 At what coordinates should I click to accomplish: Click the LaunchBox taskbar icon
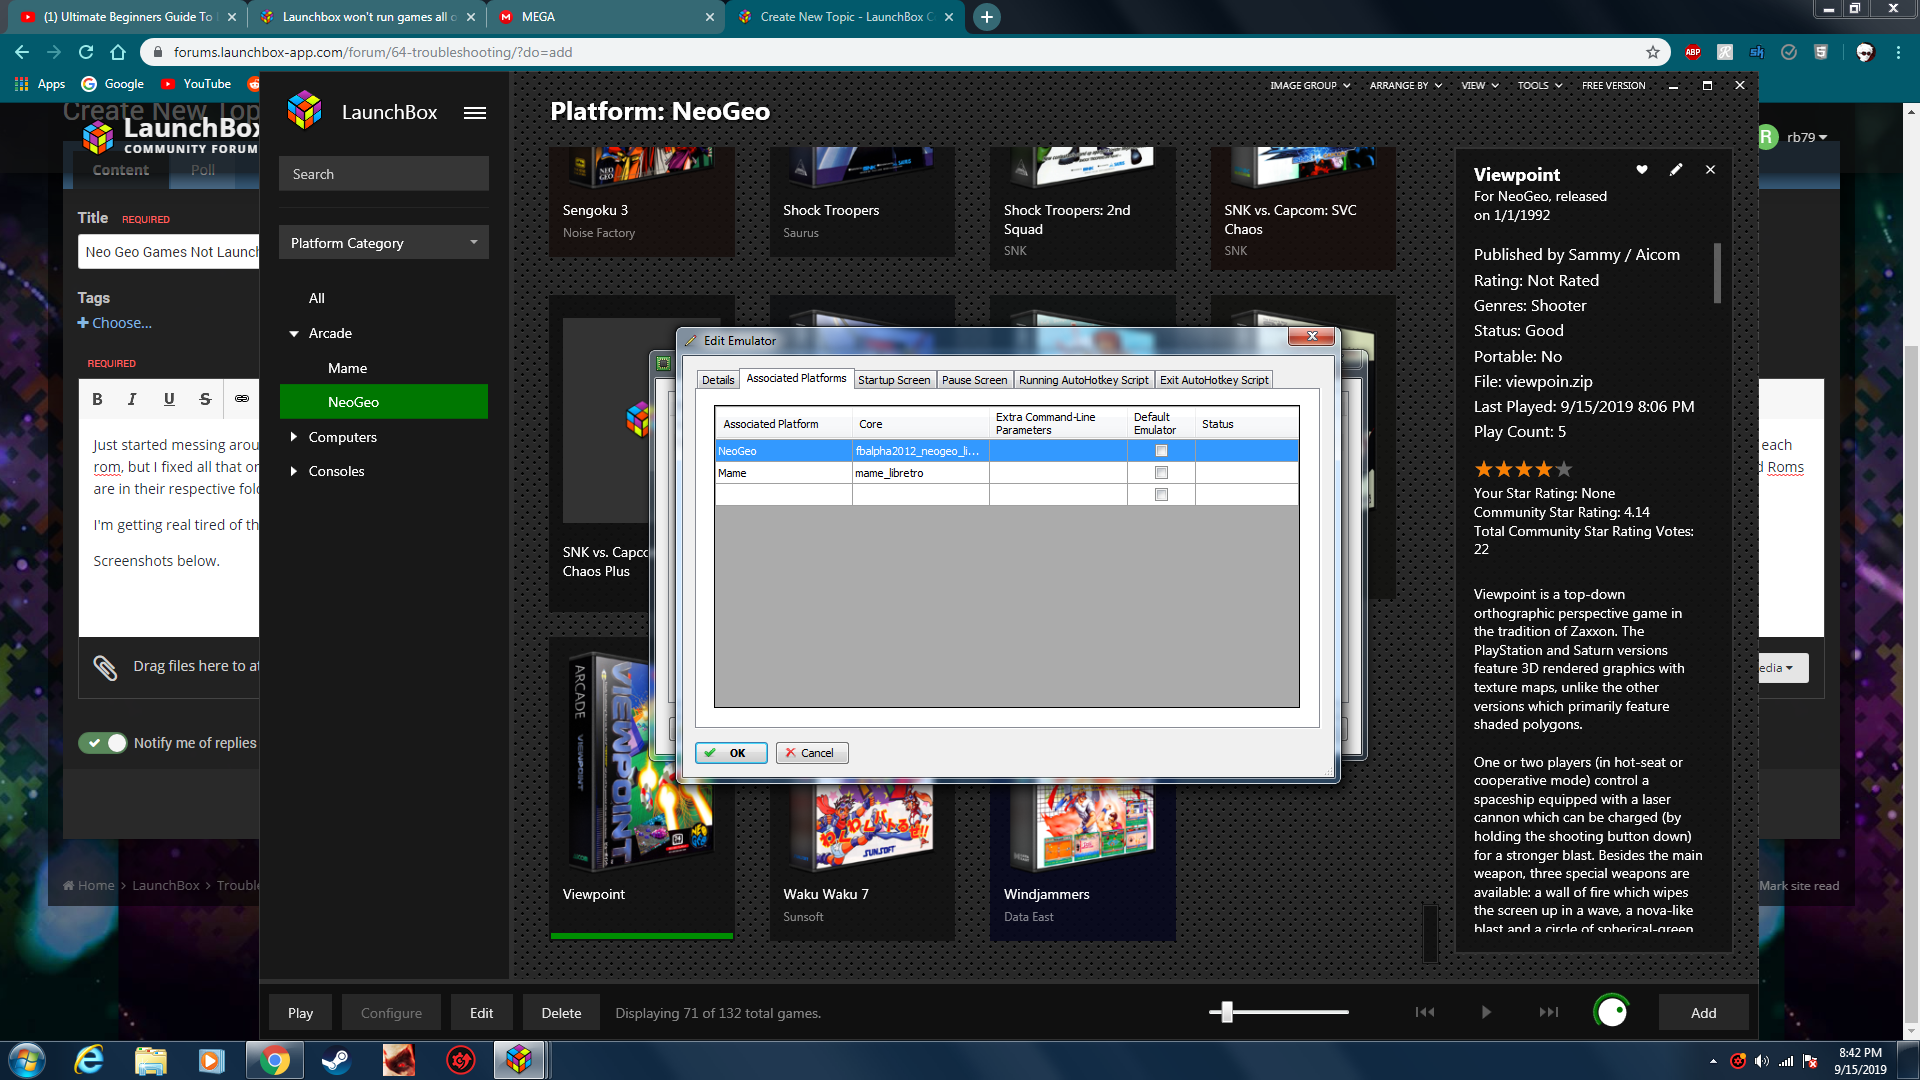coord(519,1060)
